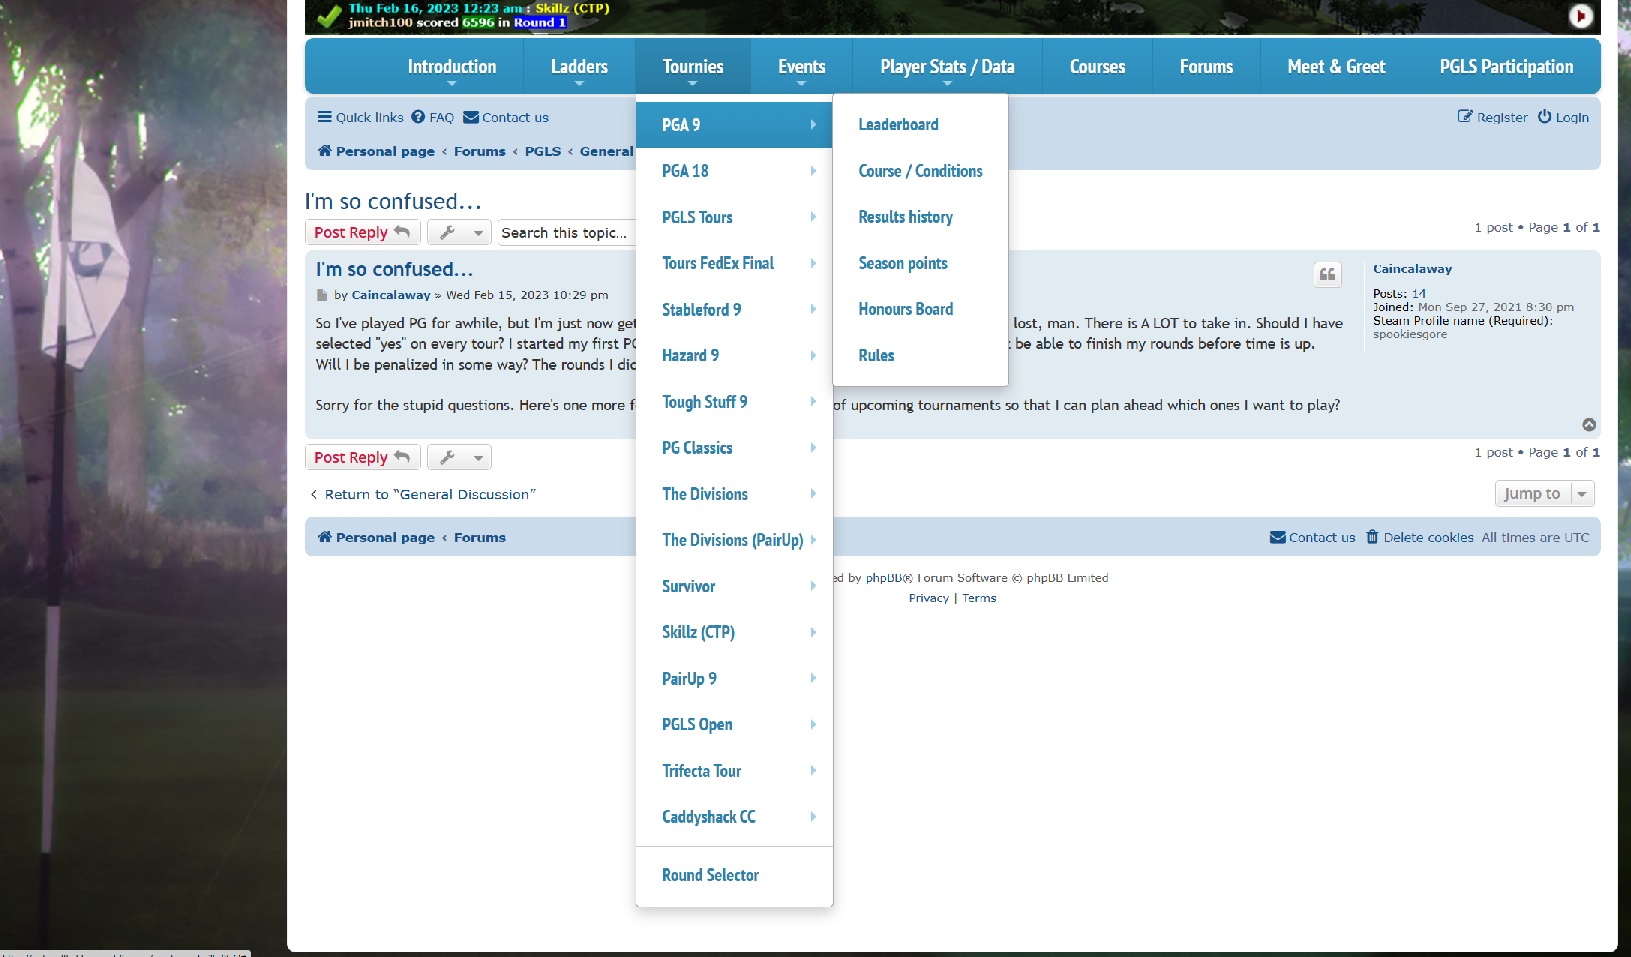
Task: Click the scroll-to-top arrow icon in the post
Action: [x=1589, y=425]
